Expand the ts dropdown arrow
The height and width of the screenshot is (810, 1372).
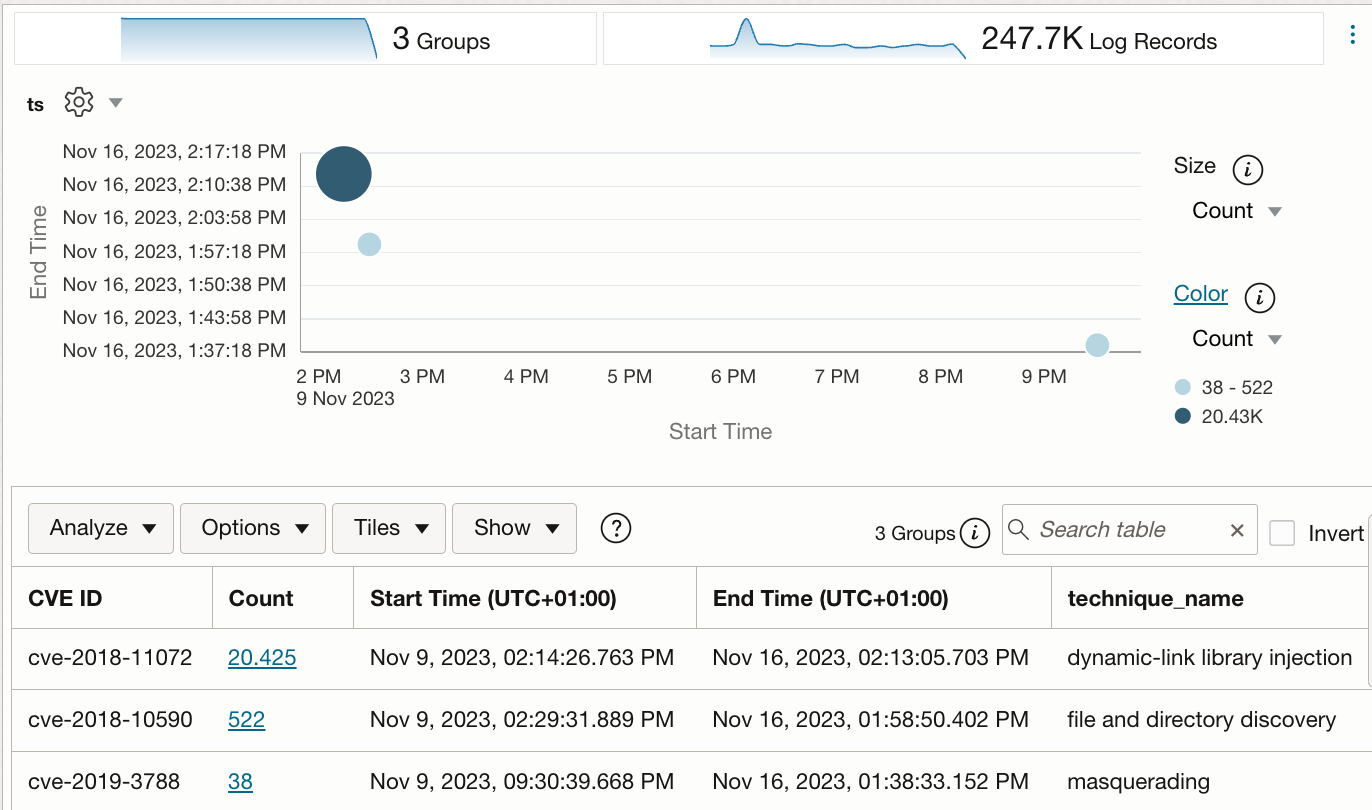116,101
